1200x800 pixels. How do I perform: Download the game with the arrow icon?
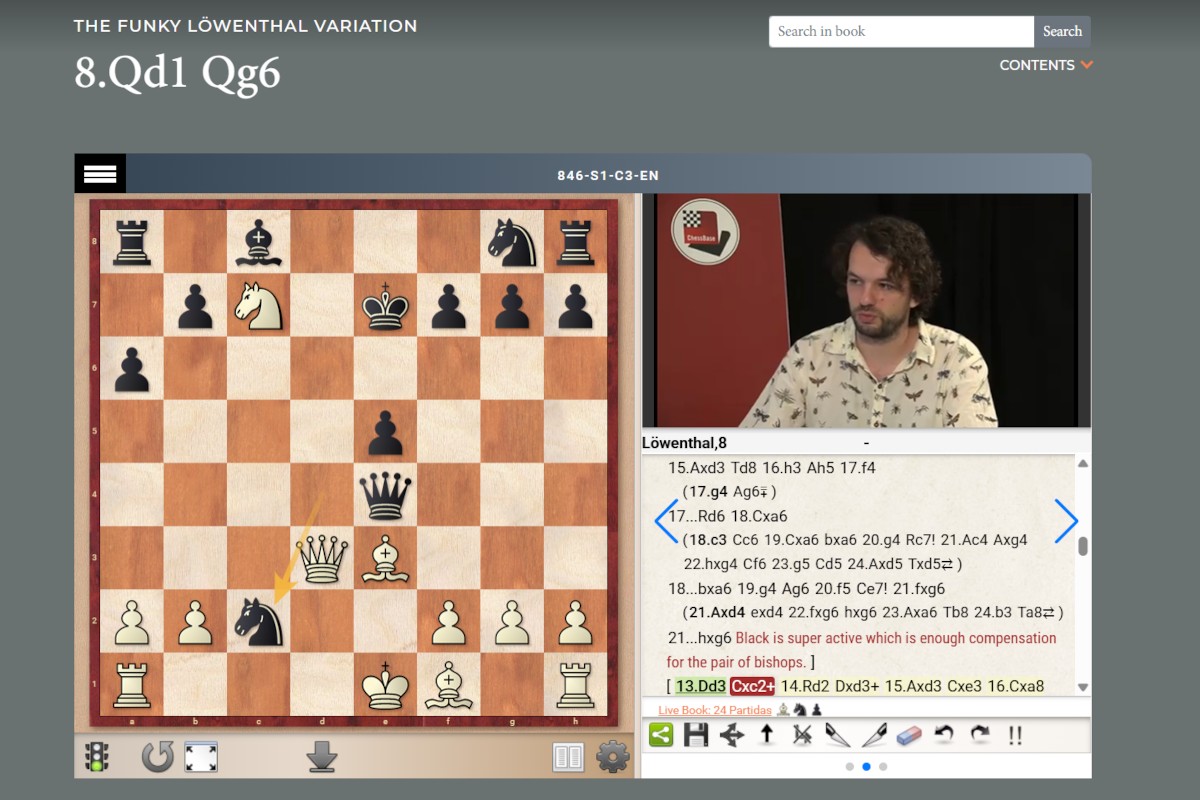pyautogui.click(x=320, y=757)
